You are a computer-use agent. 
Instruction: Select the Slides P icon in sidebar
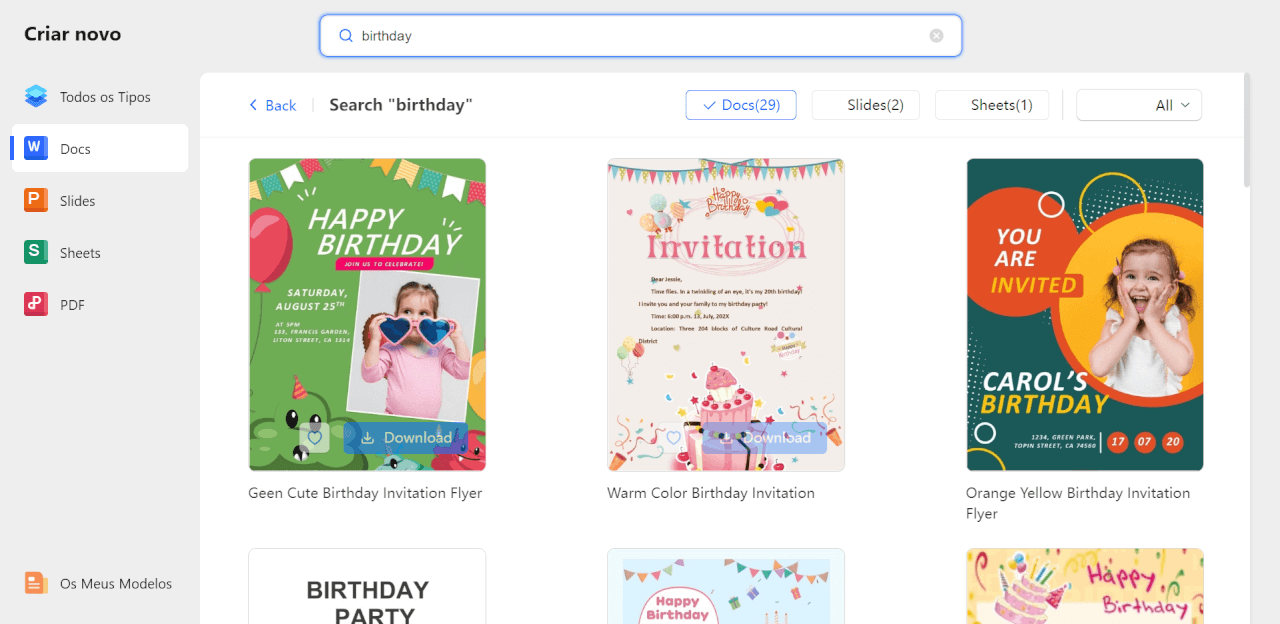click(36, 201)
